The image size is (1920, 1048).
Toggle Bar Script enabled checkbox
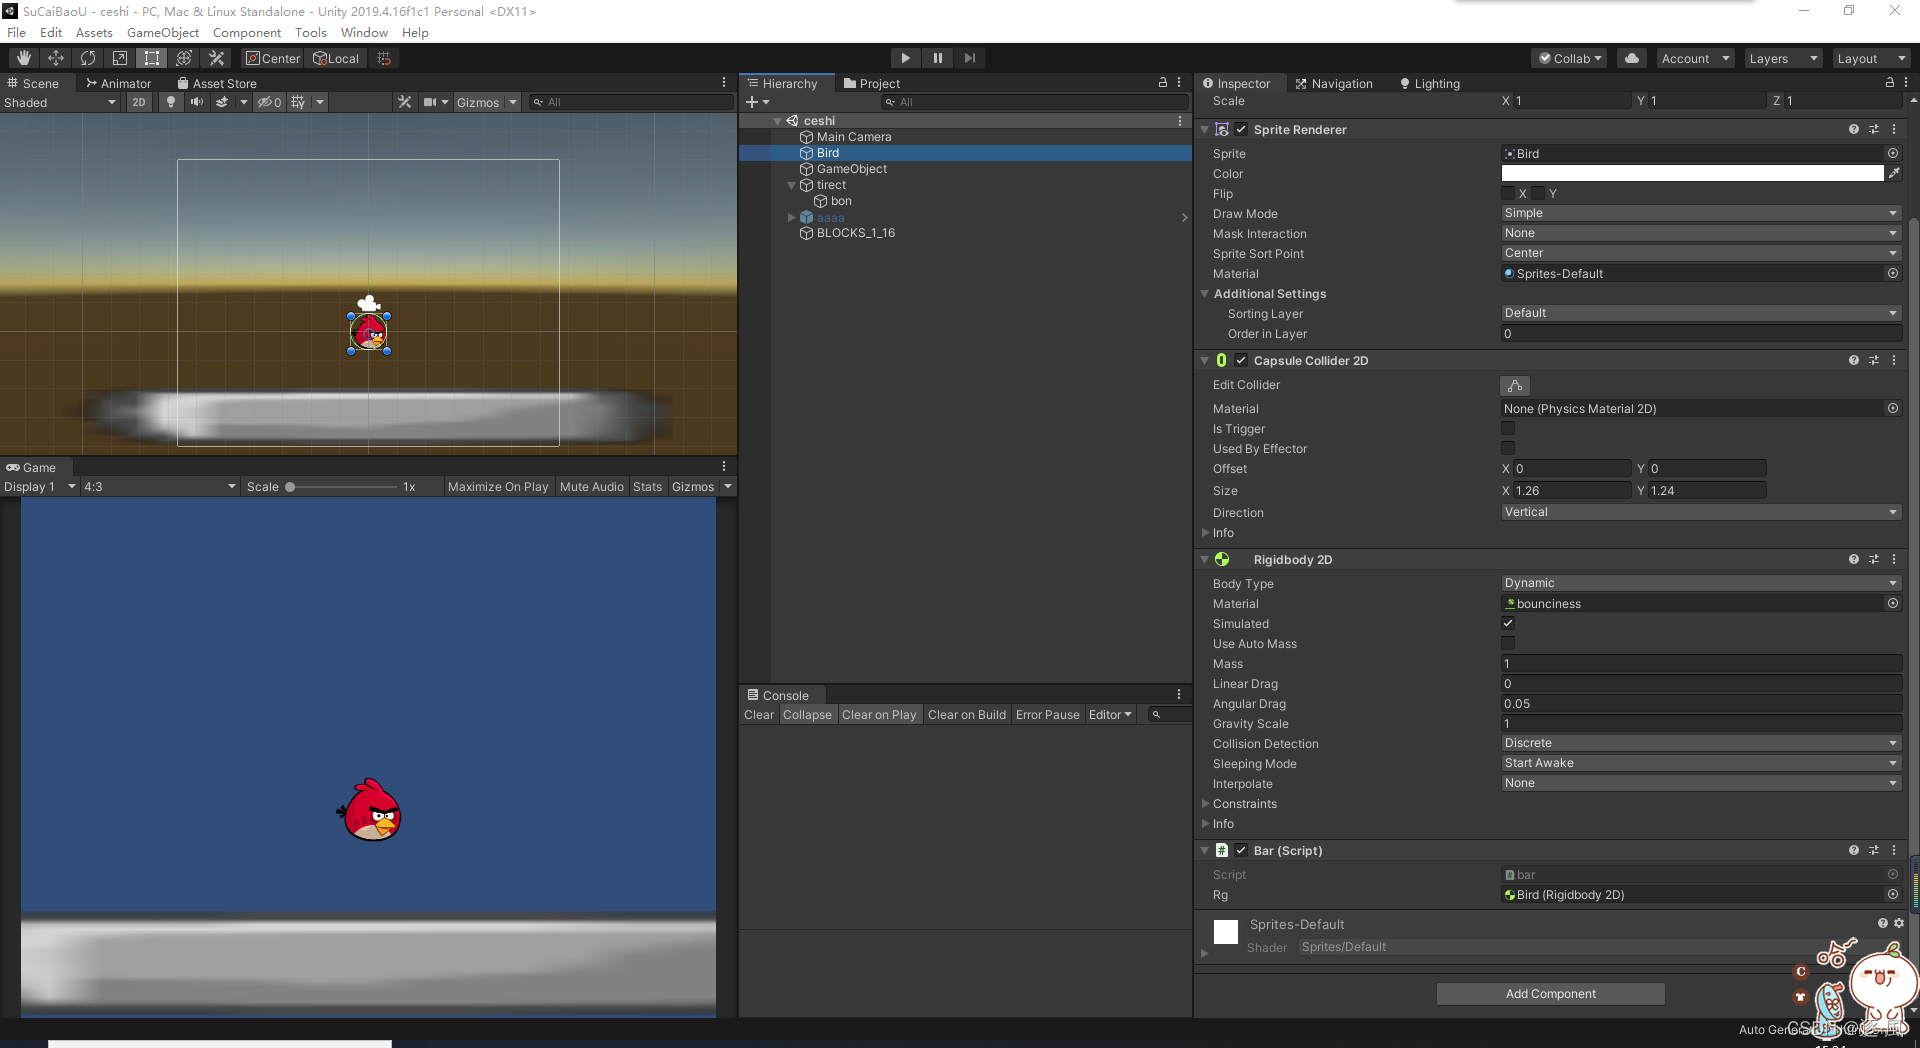point(1241,850)
